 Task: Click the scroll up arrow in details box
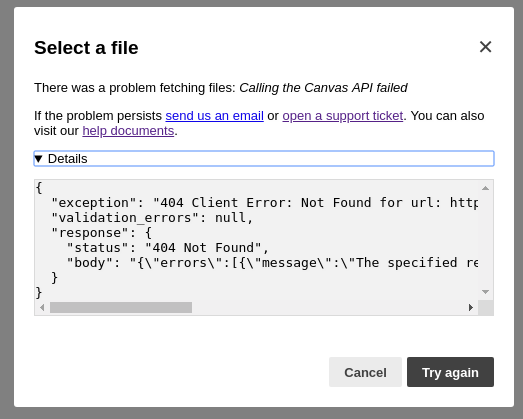pos(486,188)
